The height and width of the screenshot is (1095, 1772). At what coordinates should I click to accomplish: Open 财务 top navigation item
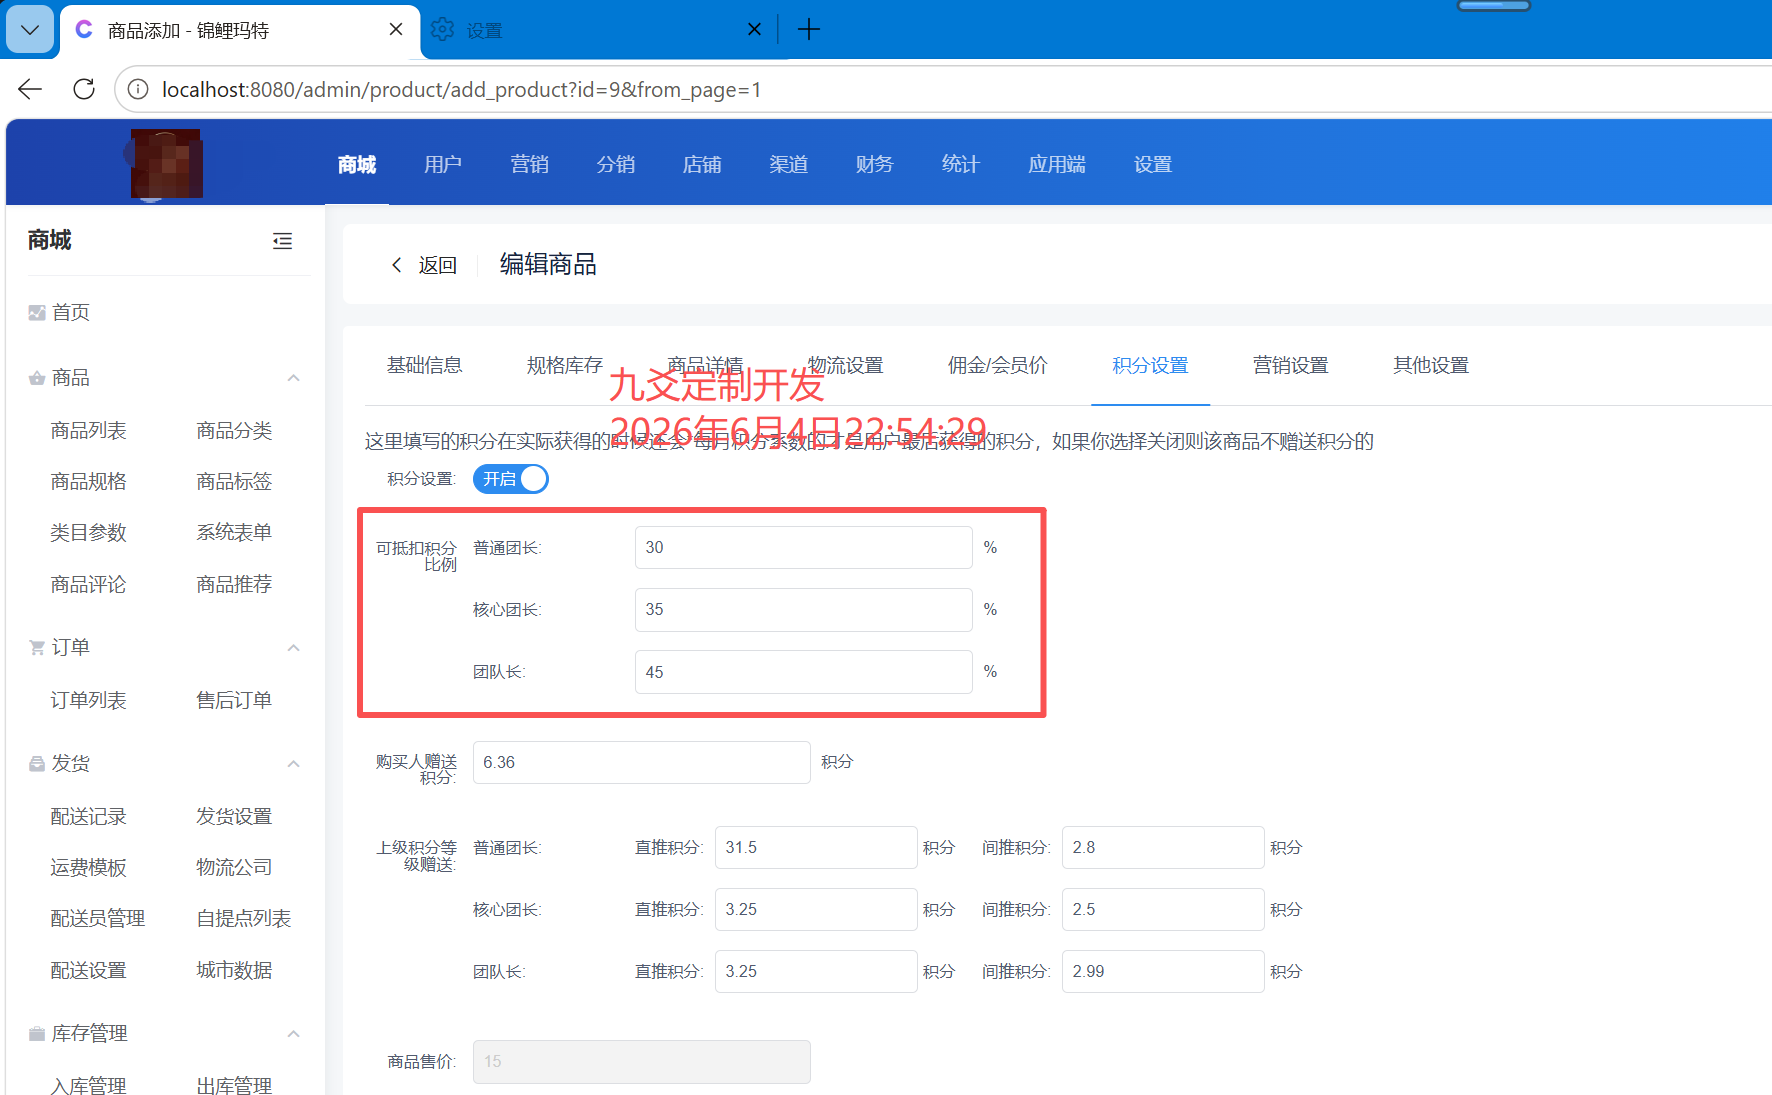[874, 164]
